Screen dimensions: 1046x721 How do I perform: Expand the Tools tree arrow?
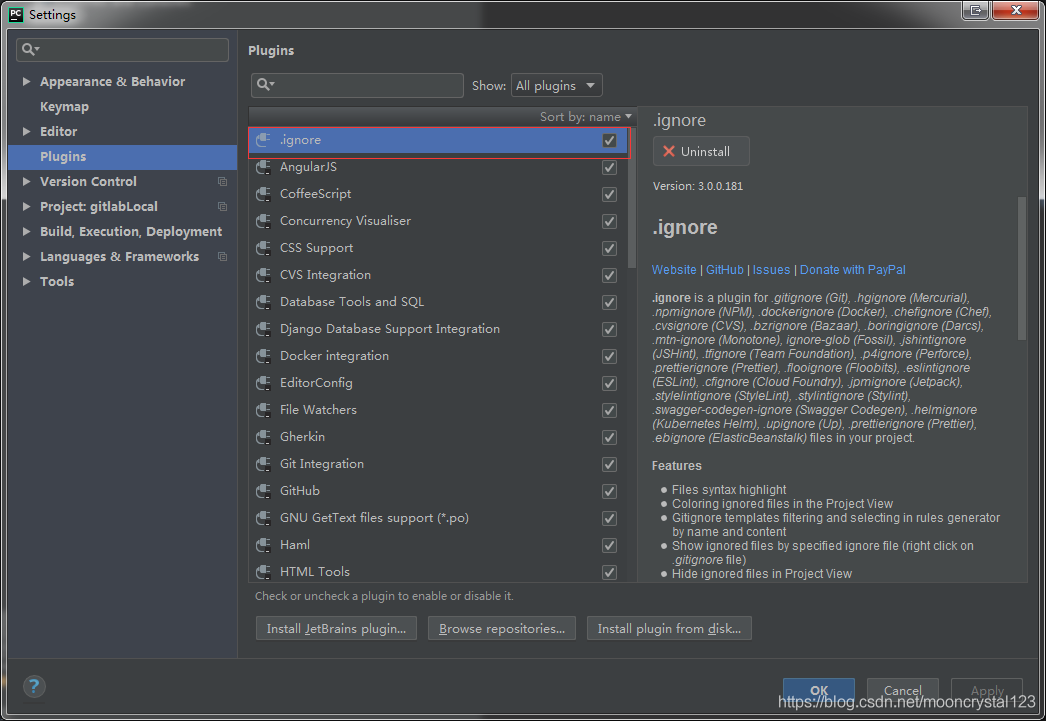26,281
